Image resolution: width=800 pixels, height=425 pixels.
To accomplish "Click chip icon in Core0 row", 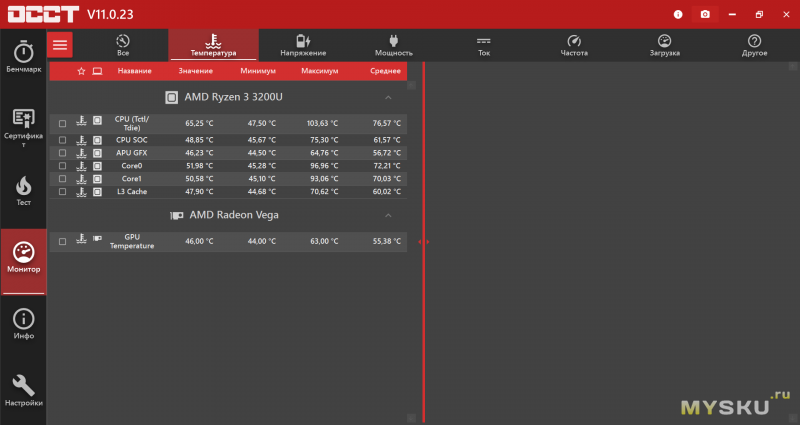I will [97, 166].
